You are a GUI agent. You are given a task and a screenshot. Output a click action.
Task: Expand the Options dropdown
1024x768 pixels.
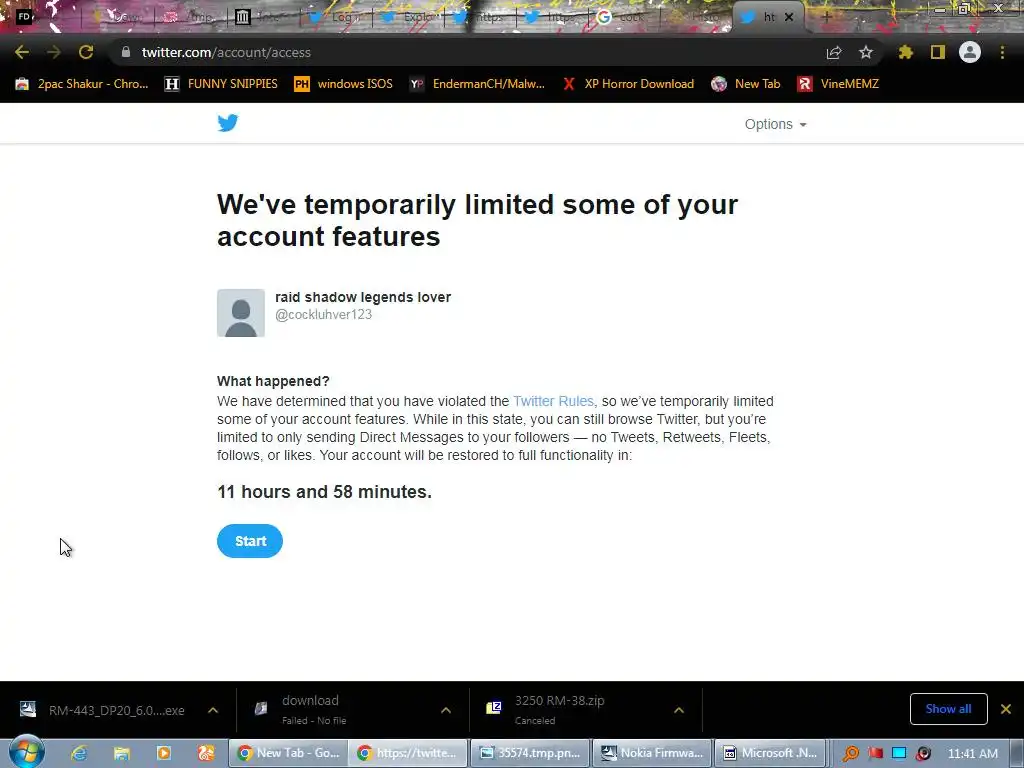[x=775, y=124]
